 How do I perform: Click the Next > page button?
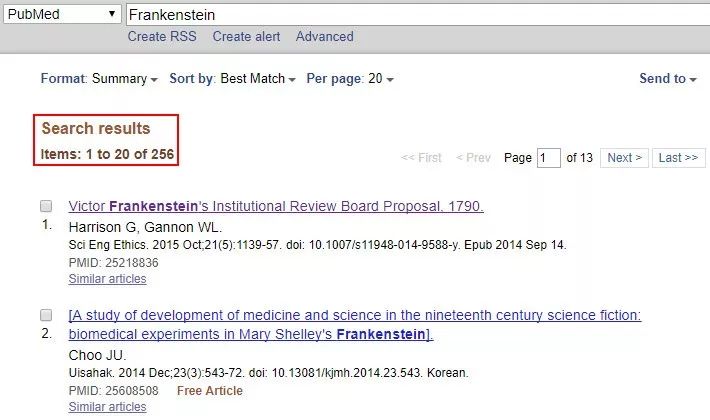(625, 158)
